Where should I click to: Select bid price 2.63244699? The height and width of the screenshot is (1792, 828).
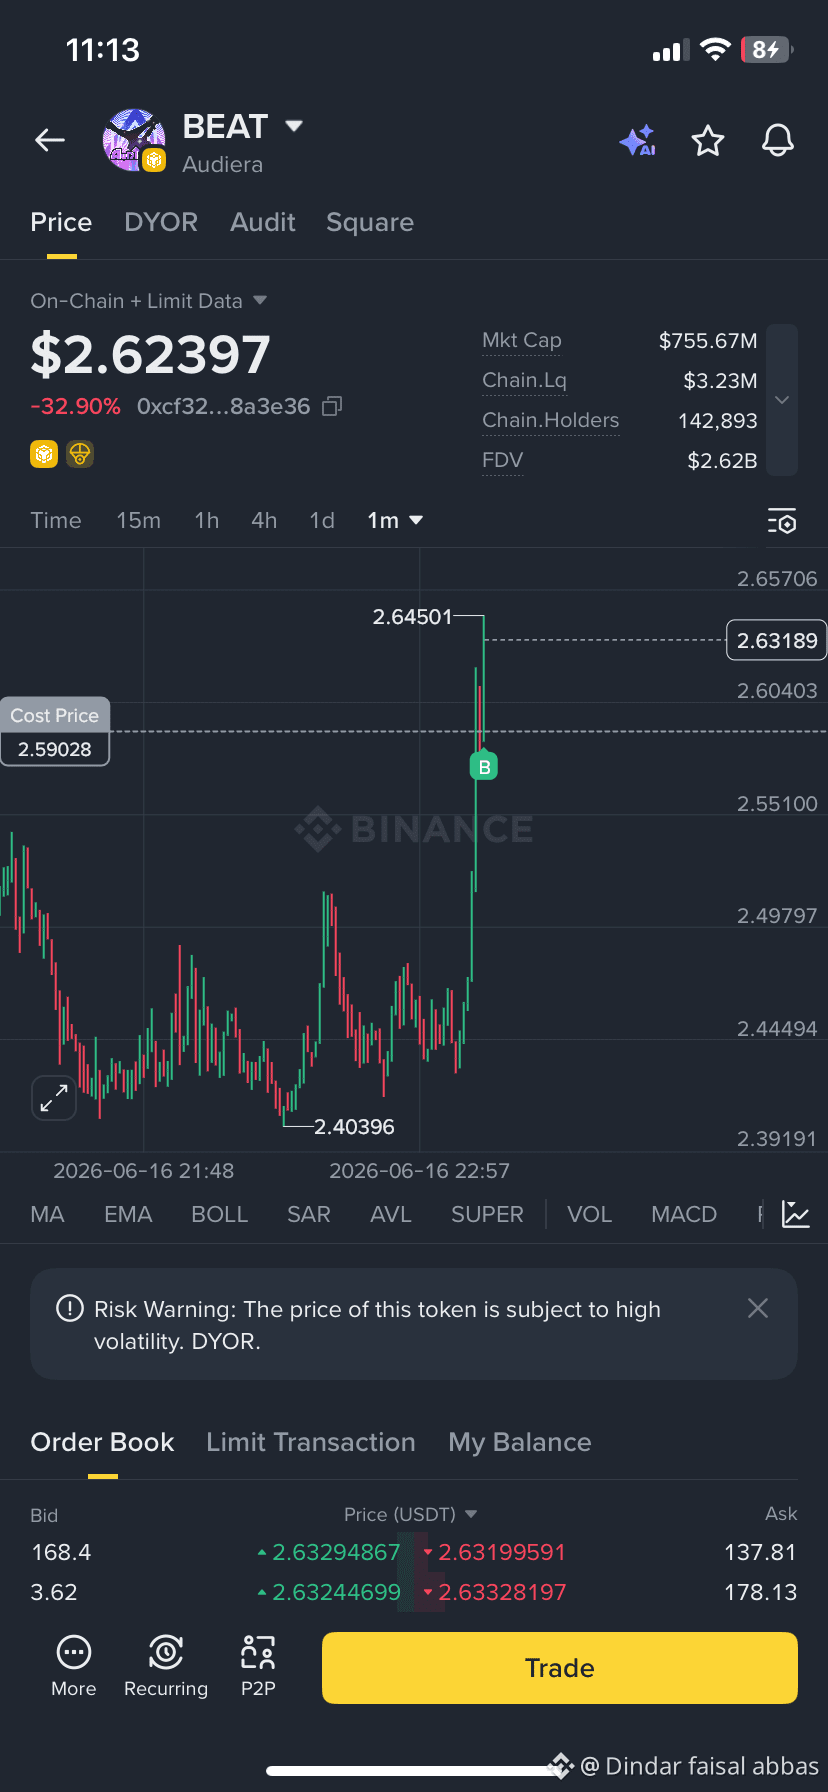pyautogui.click(x=336, y=1592)
